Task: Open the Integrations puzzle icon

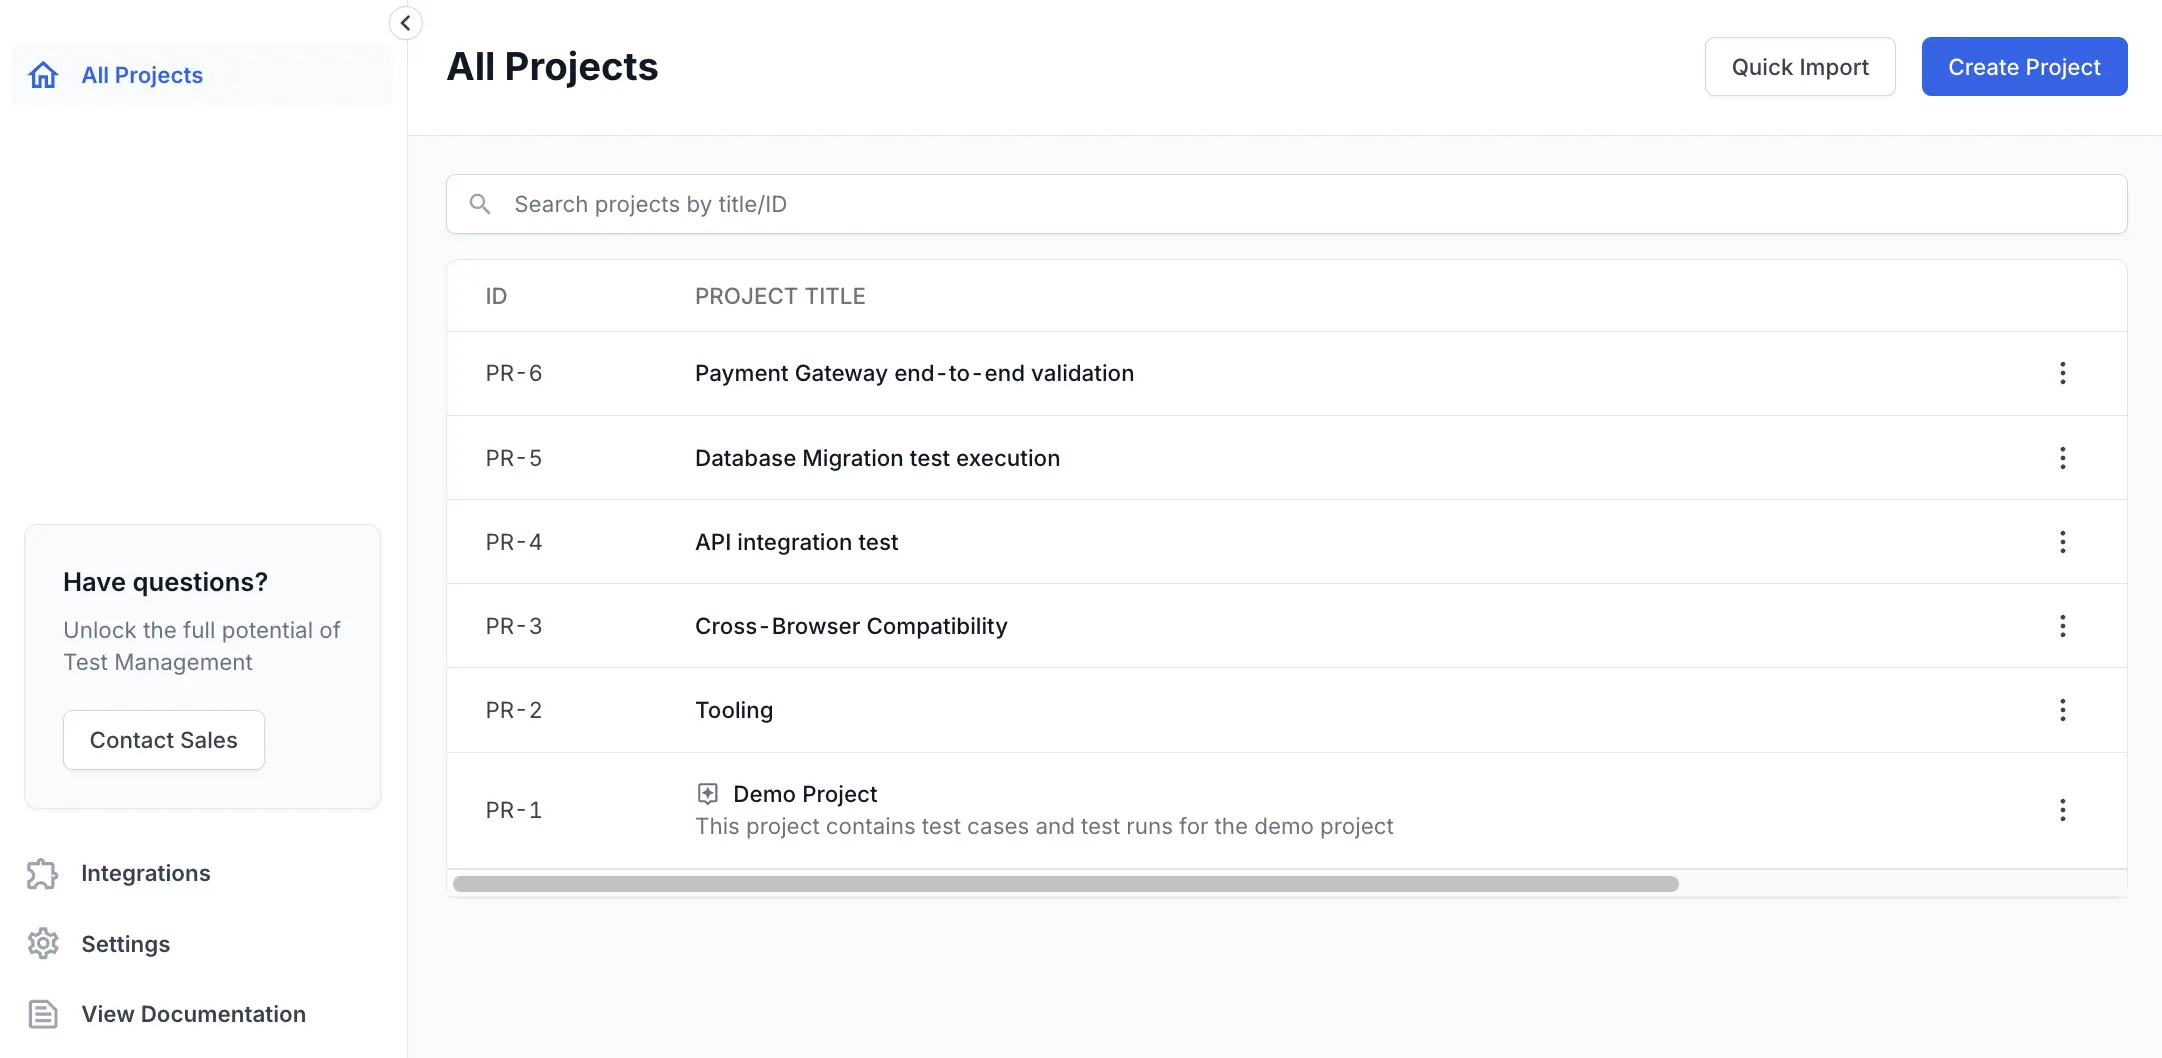Action: [42, 873]
